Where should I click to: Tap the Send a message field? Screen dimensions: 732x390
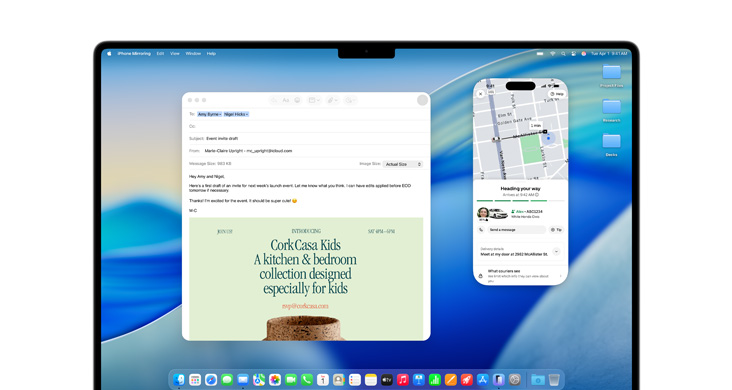click(516, 230)
